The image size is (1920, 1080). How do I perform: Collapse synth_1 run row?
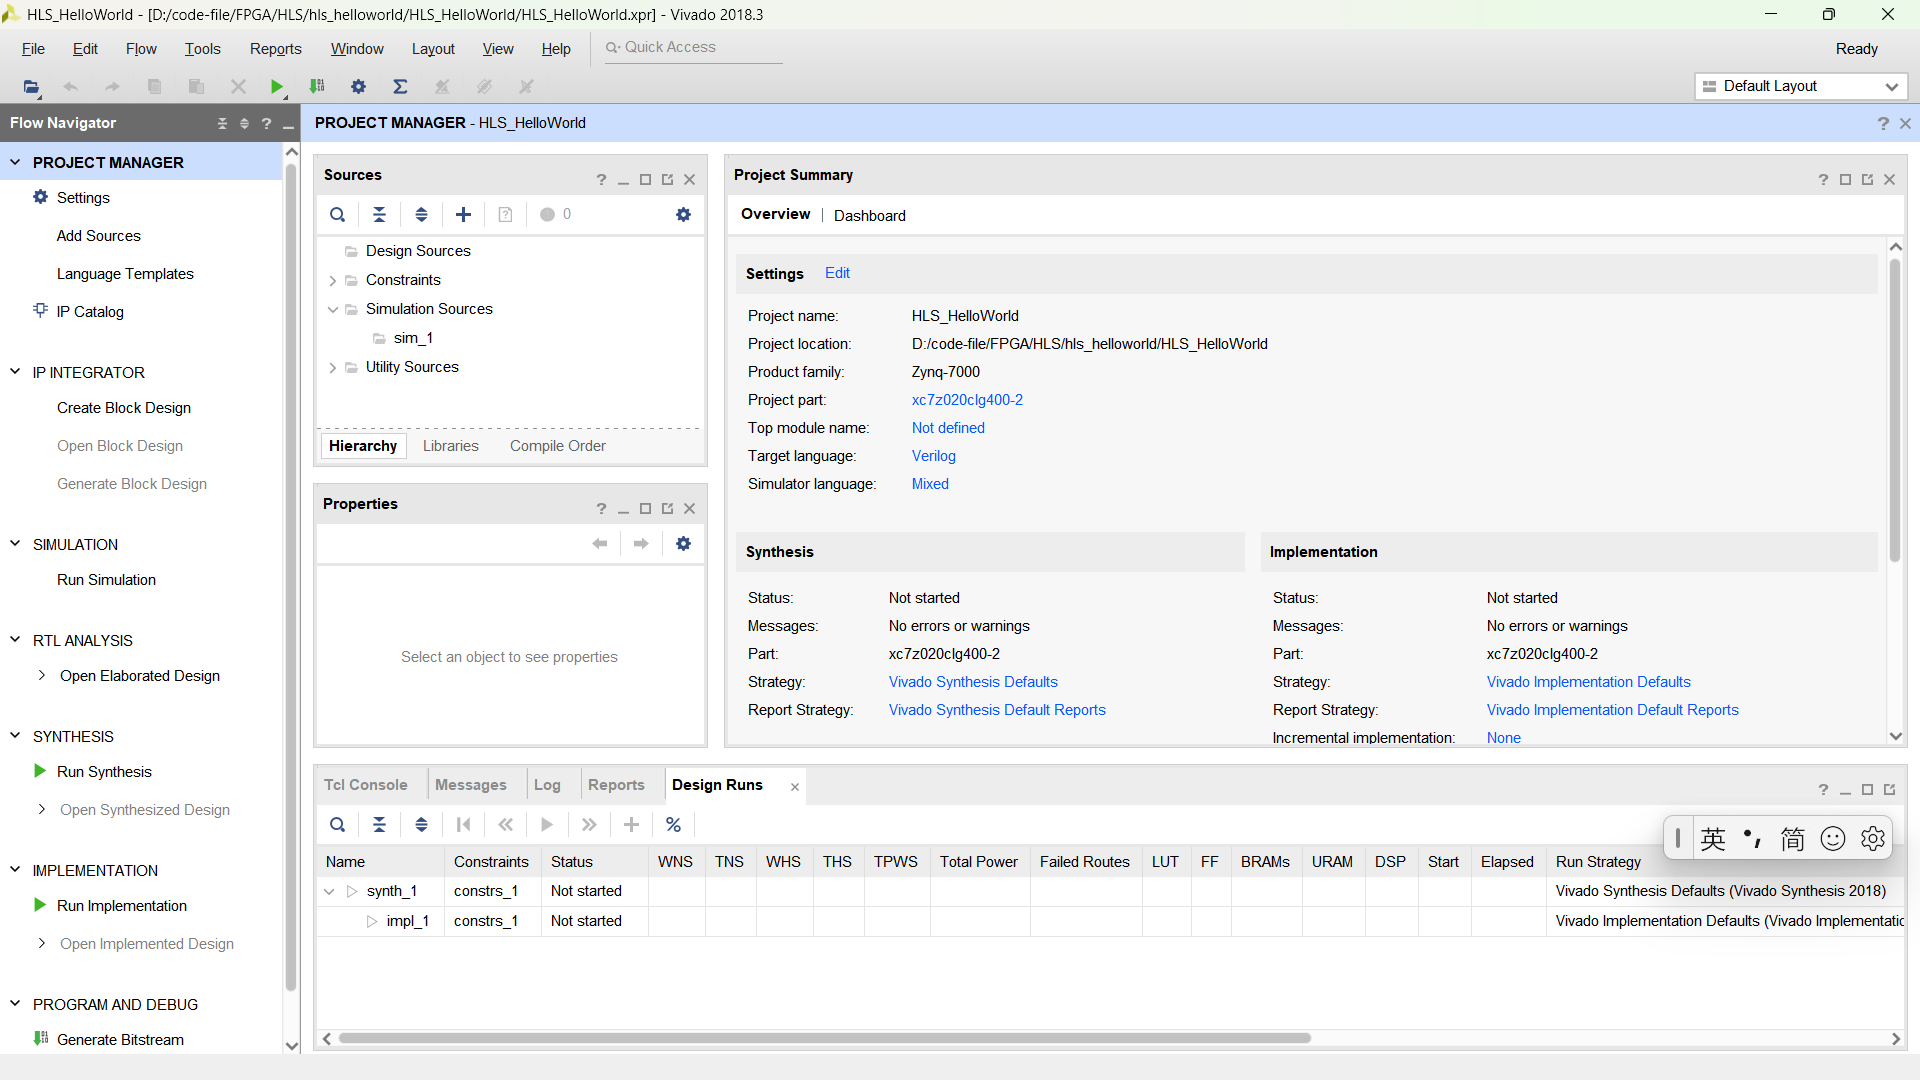(x=329, y=891)
